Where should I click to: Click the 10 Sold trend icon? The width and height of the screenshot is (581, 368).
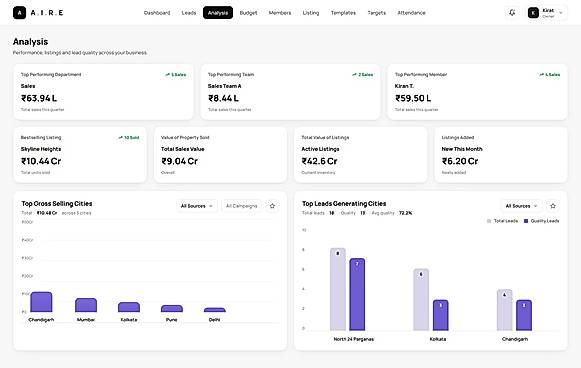pos(120,137)
